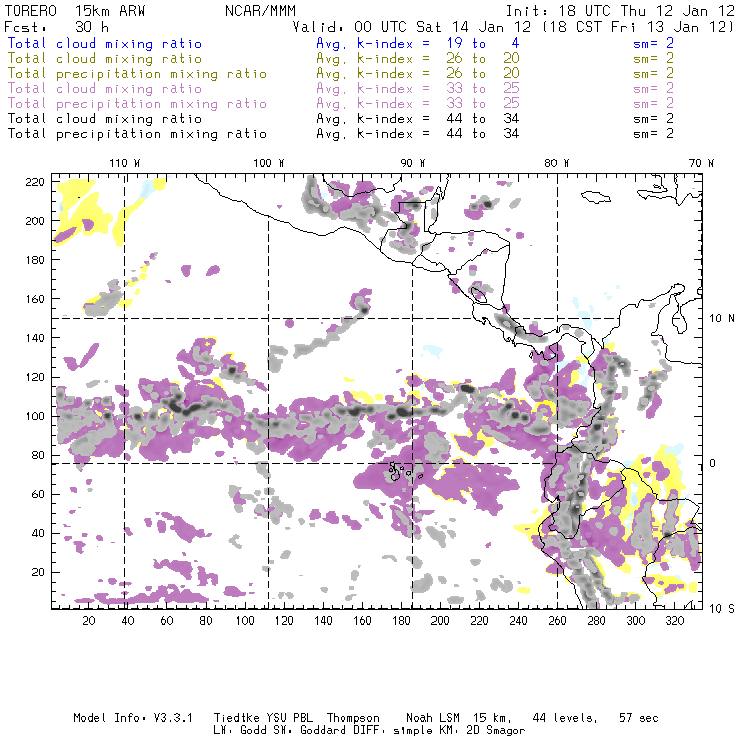Click the pink 'Total precipitation mixing ratio' legend label
740x740 pixels.
coord(137,104)
